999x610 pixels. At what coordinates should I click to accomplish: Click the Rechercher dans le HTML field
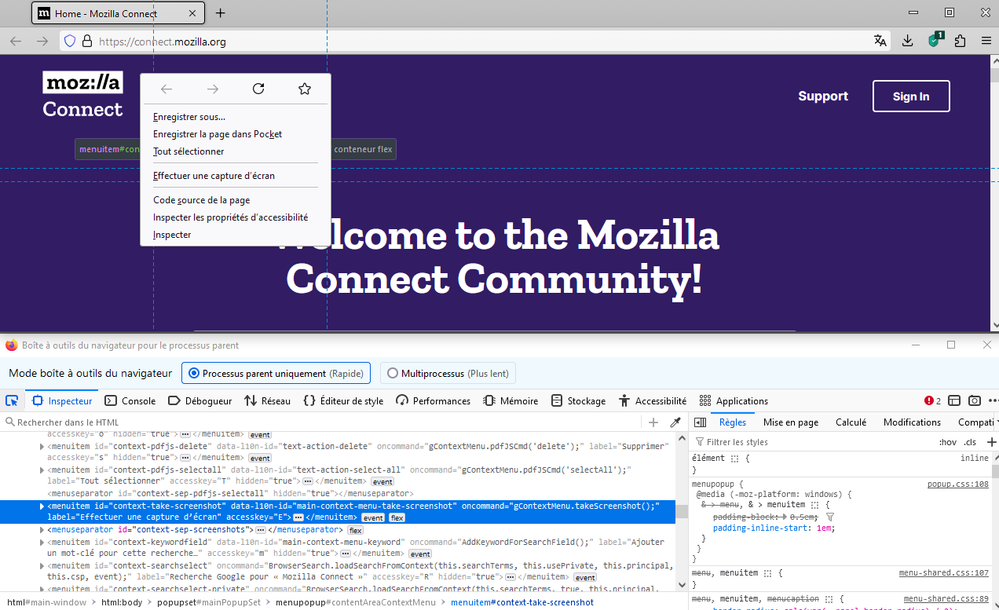tap(325, 422)
